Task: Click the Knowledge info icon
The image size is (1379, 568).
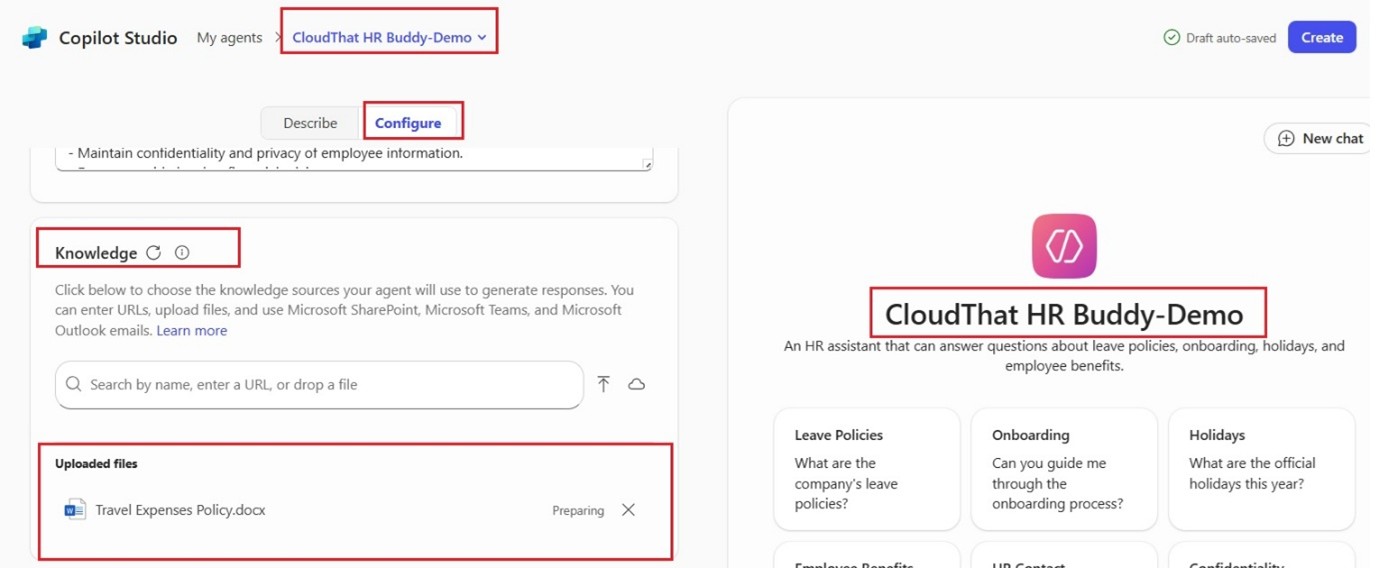Action: (x=182, y=253)
